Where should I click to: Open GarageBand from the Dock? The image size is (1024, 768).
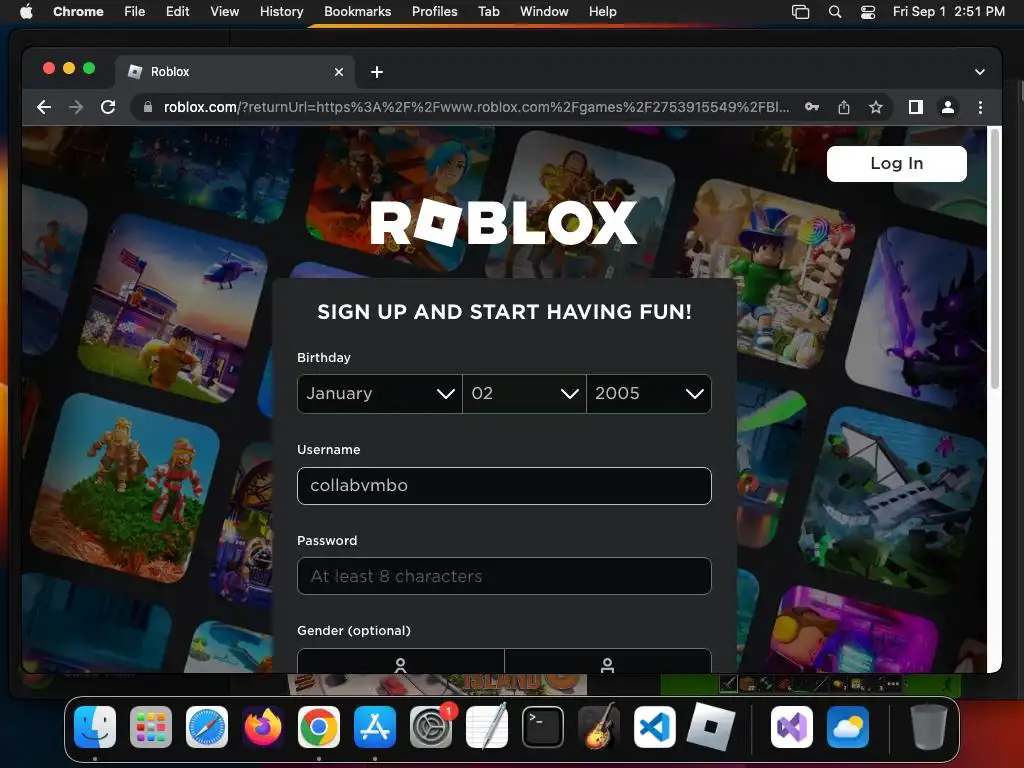(599, 727)
